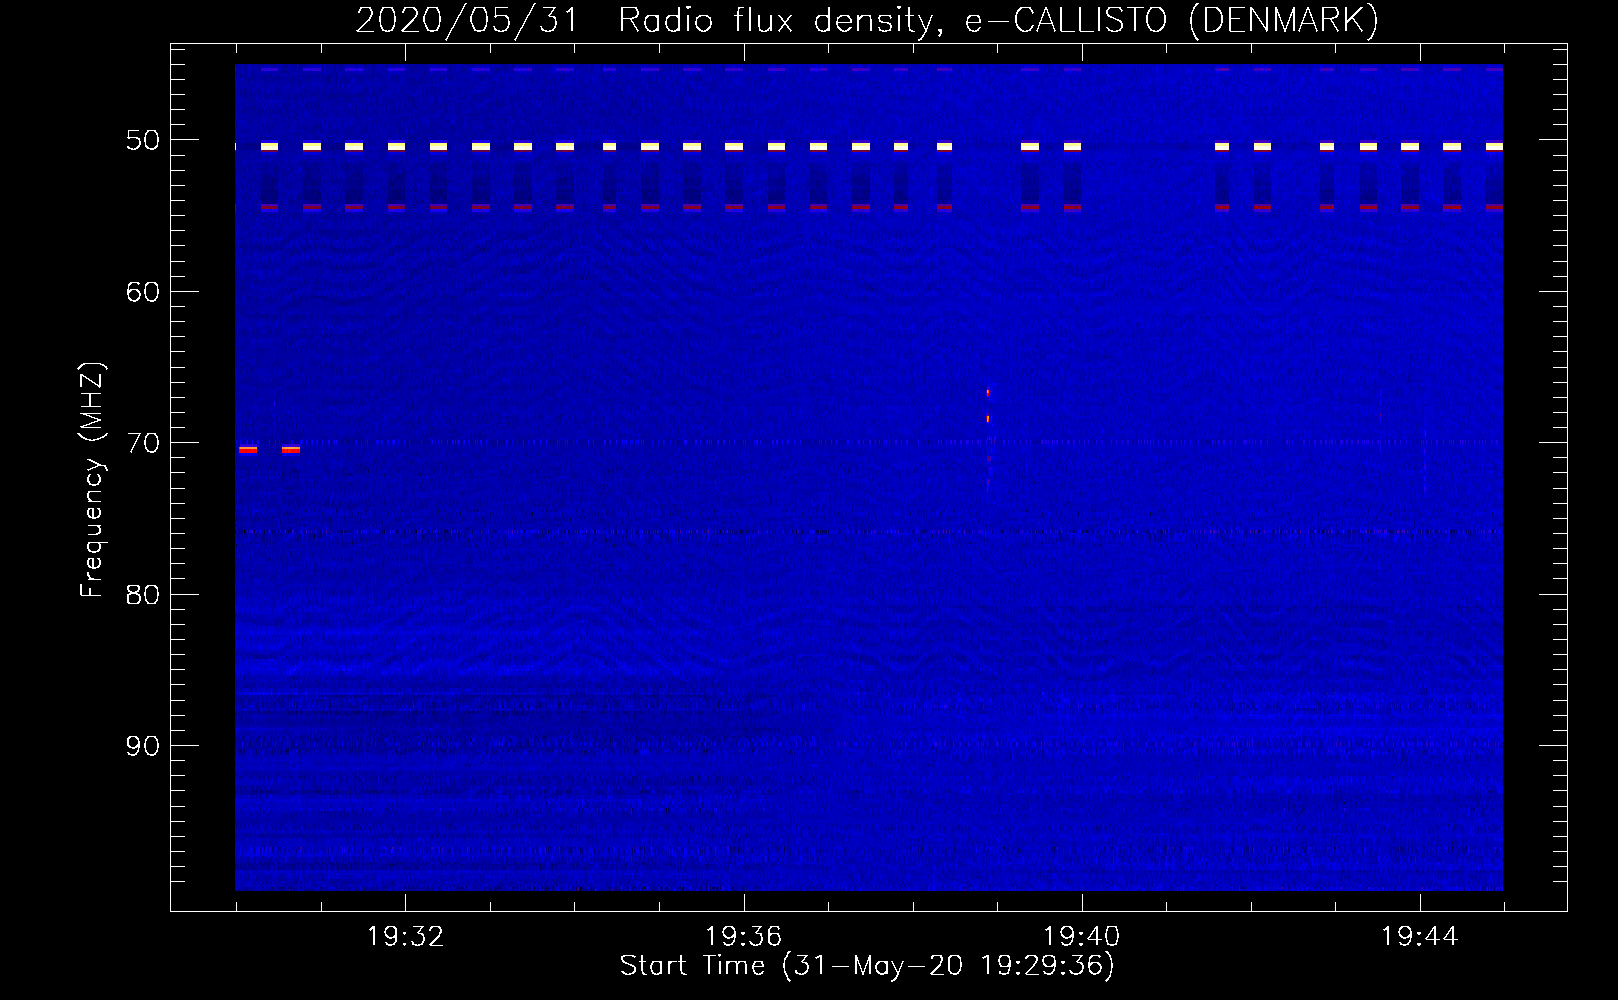
Task: Click the second red burst at 70 MHz
Action: click(290, 450)
